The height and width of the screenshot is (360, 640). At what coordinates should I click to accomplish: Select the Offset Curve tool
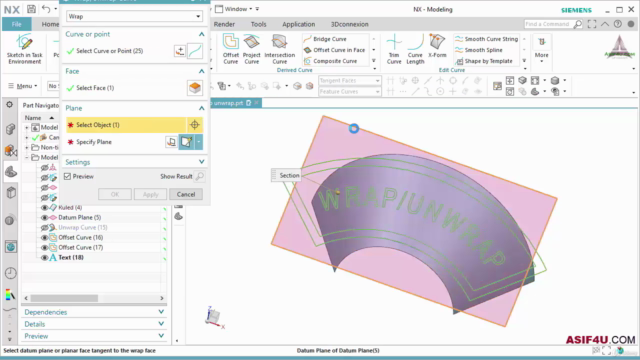pyautogui.click(x=231, y=49)
